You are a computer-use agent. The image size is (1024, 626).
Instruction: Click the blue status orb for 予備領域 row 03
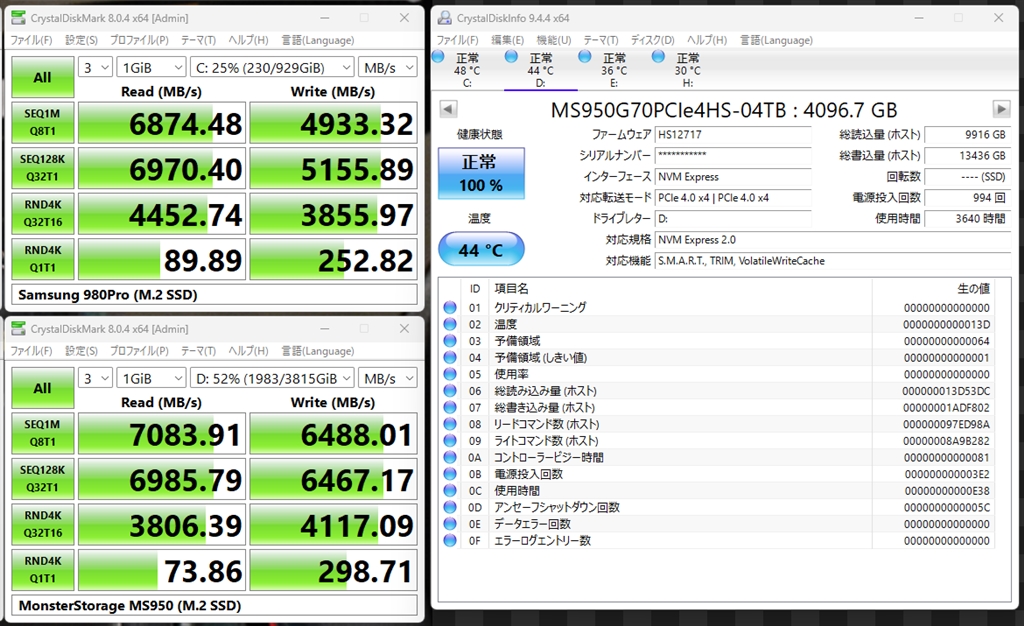(450, 341)
